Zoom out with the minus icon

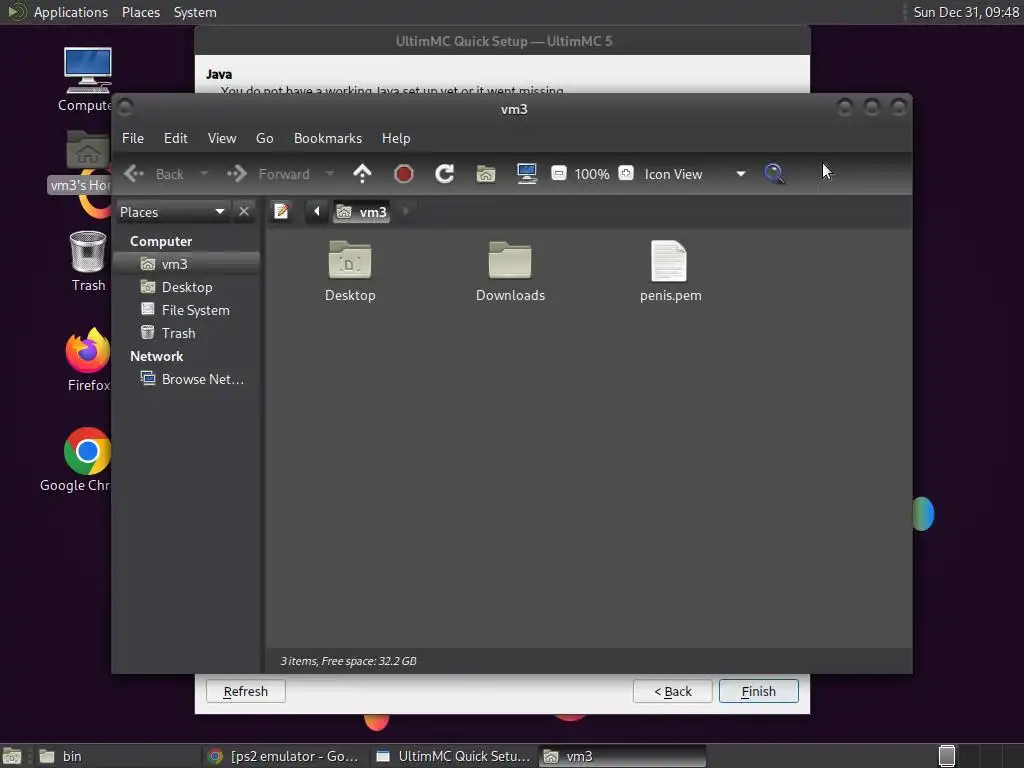[558, 173]
